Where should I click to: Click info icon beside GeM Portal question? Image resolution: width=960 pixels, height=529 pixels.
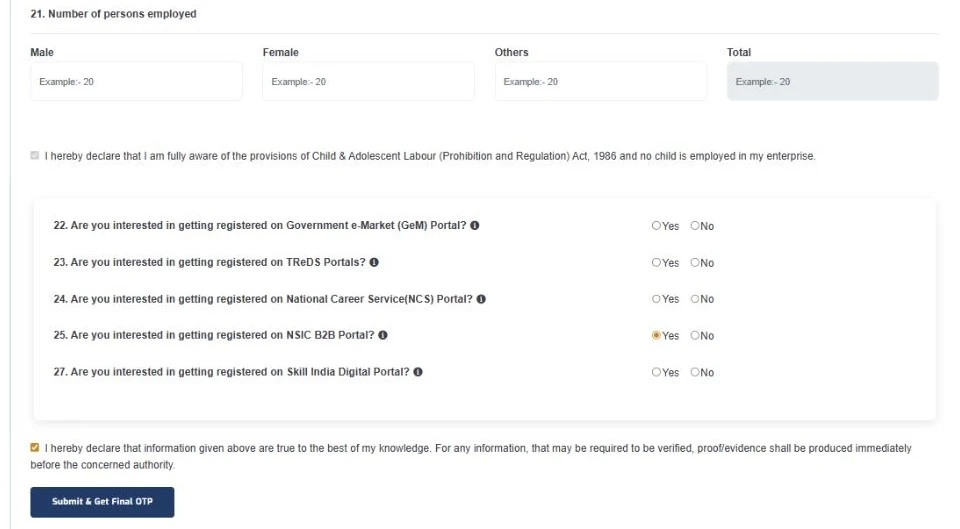[x=475, y=226]
